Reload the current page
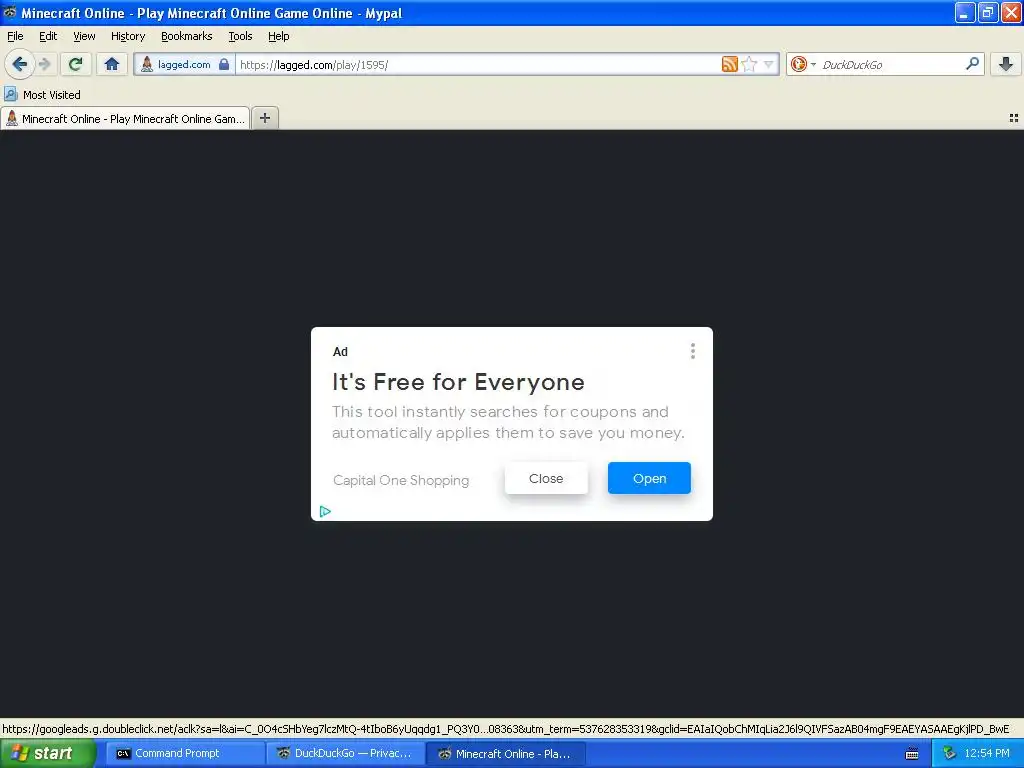This screenshot has height=768, width=1024. pyautogui.click(x=75, y=64)
